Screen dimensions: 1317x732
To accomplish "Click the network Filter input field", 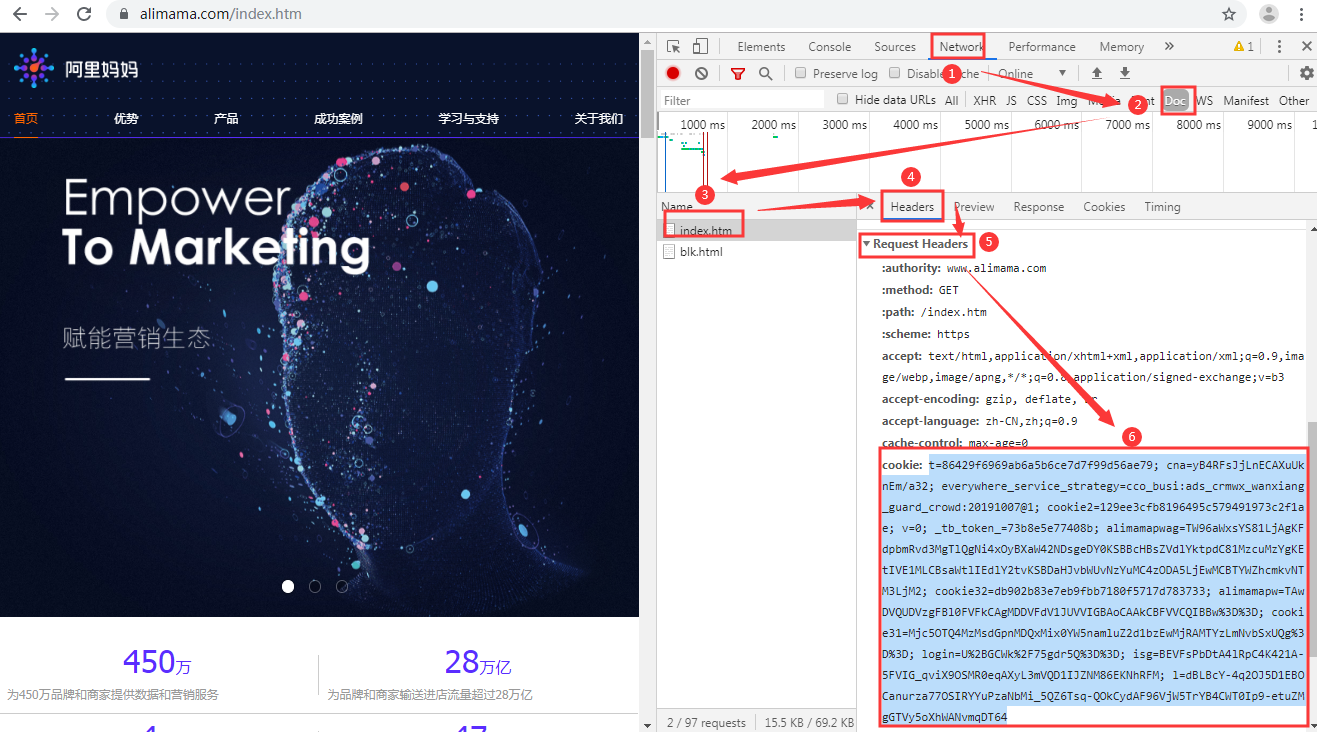I will click(x=742, y=100).
